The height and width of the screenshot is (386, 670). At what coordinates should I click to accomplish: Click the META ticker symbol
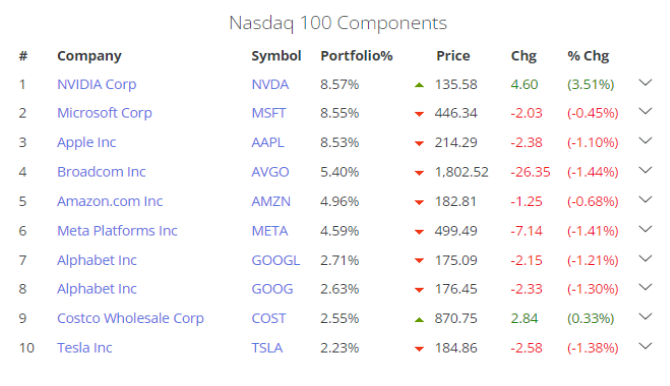coord(270,231)
